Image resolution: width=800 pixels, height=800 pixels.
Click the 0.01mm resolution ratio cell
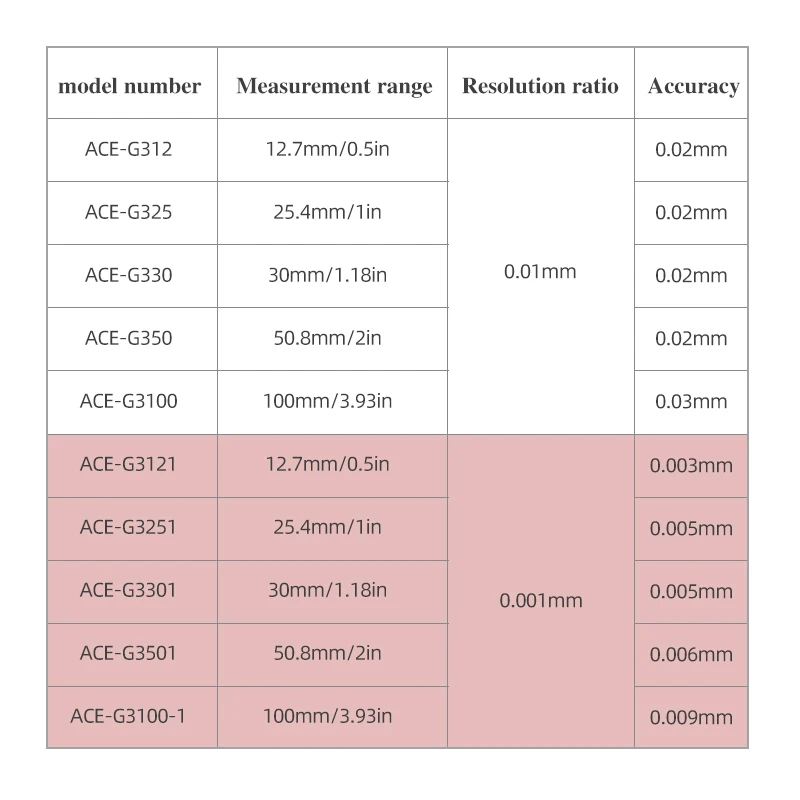click(540, 272)
